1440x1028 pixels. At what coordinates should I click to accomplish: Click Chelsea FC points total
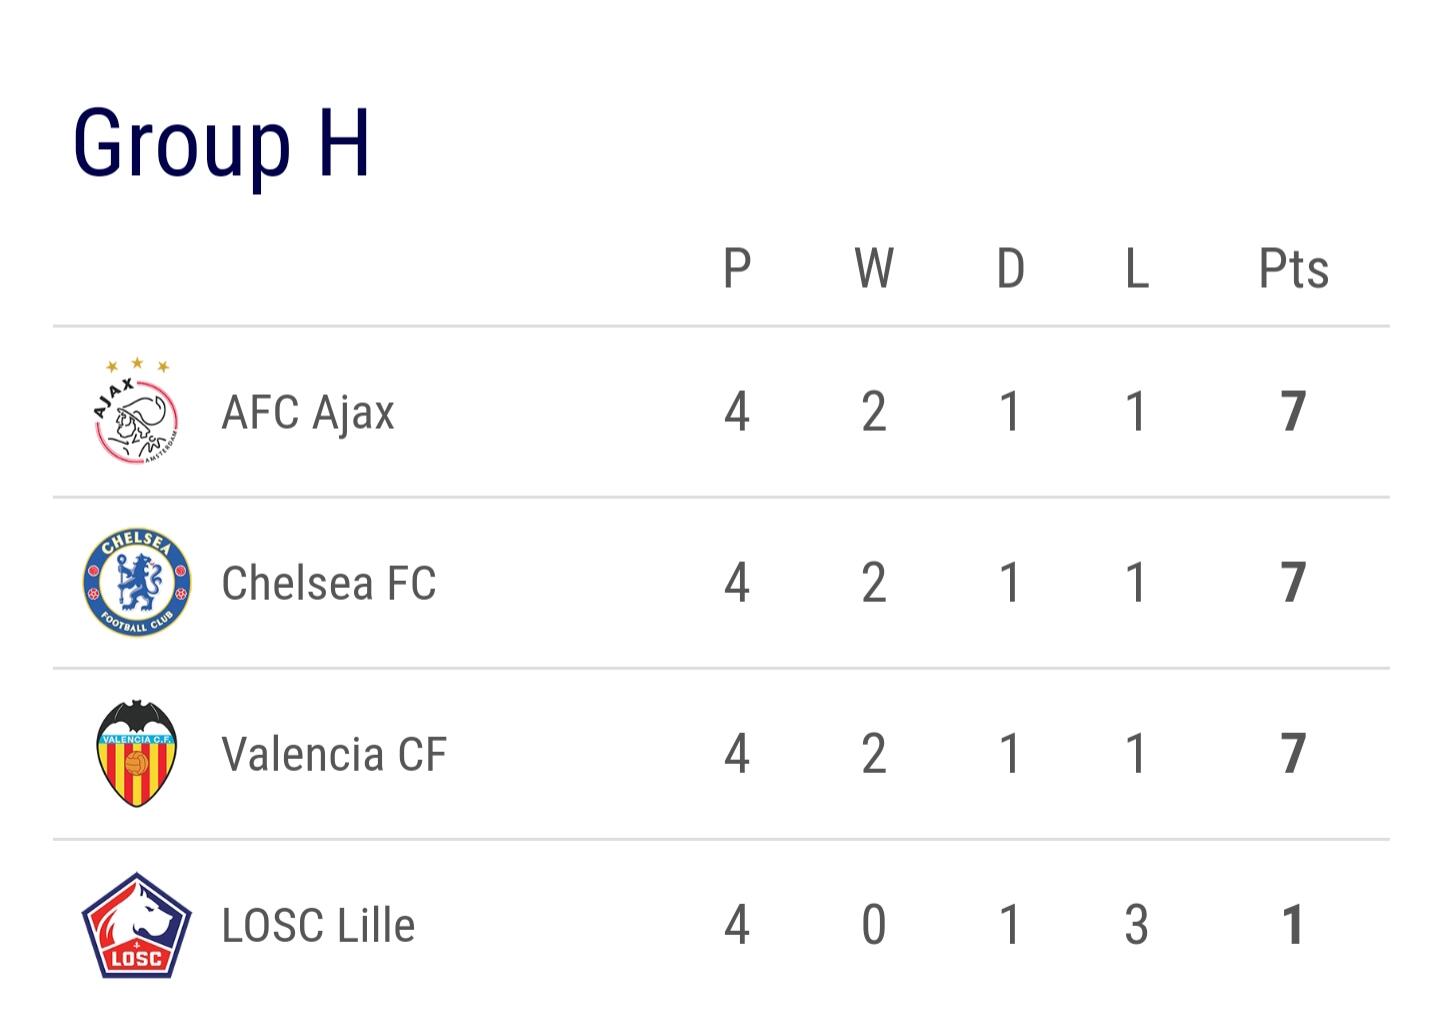click(x=1293, y=582)
